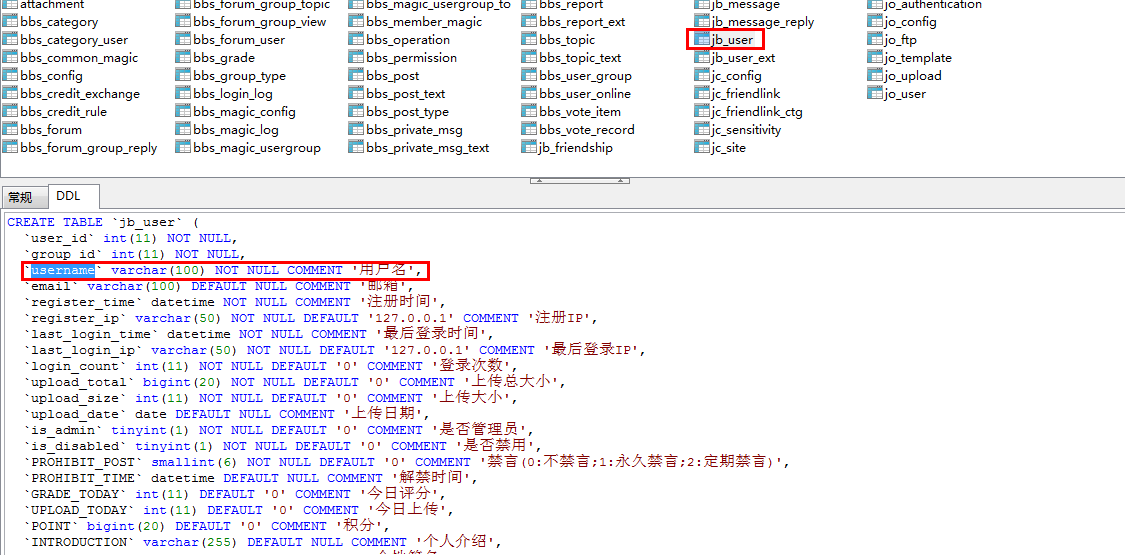
Task: Select the jo_config table name
Action: 910,22
